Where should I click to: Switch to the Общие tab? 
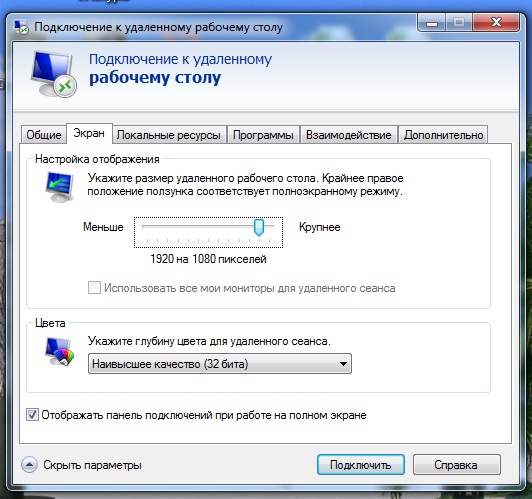(44, 135)
